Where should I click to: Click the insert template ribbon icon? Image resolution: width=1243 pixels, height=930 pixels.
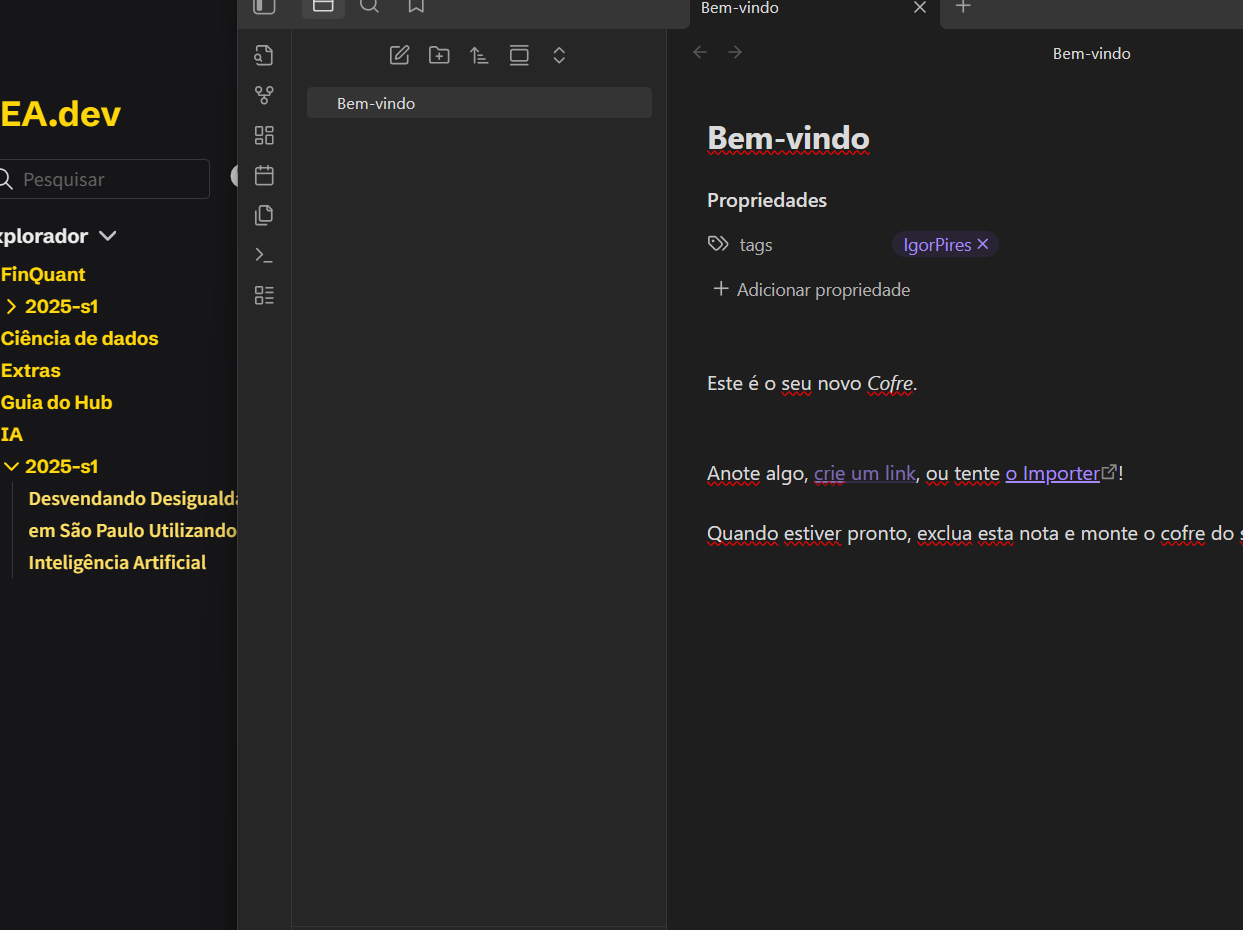pyautogui.click(x=264, y=215)
